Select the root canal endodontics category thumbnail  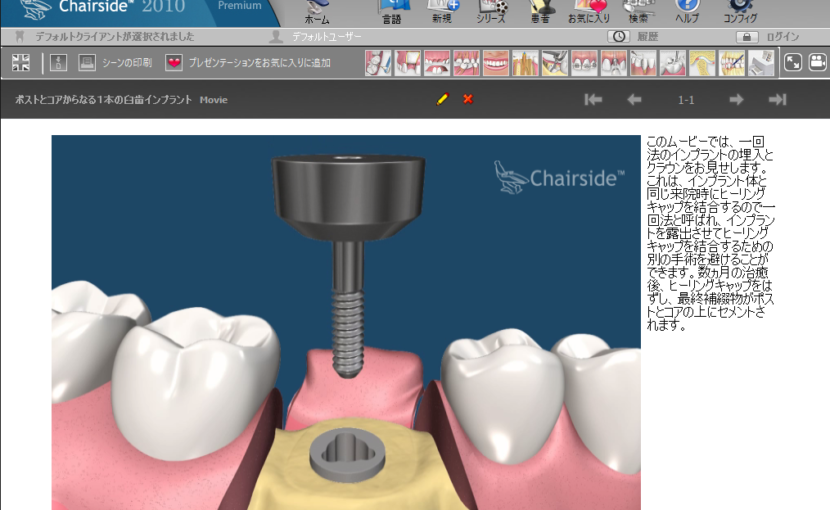click(x=525, y=63)
